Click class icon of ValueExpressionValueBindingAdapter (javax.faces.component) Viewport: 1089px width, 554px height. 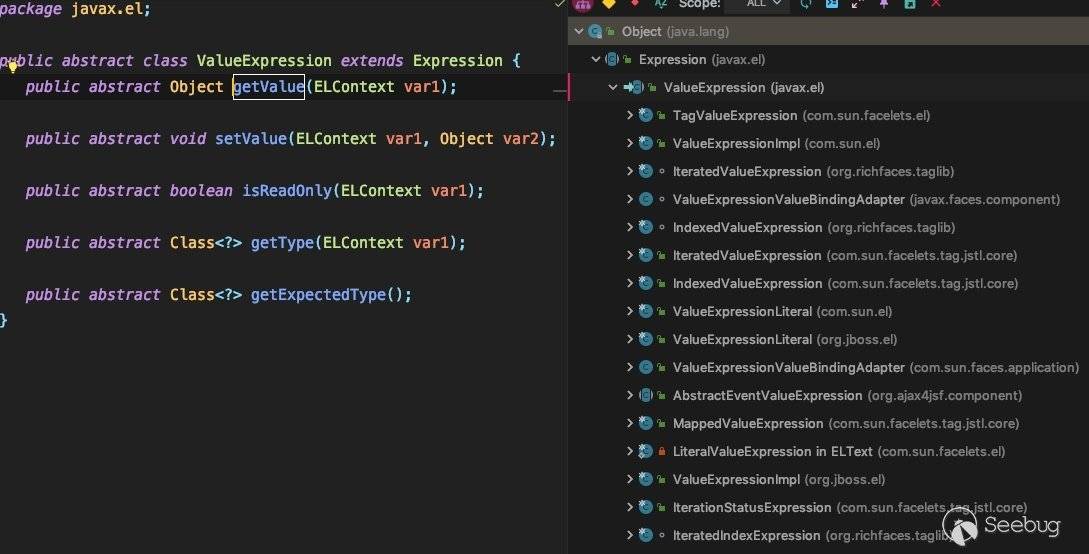coord(645,199)
